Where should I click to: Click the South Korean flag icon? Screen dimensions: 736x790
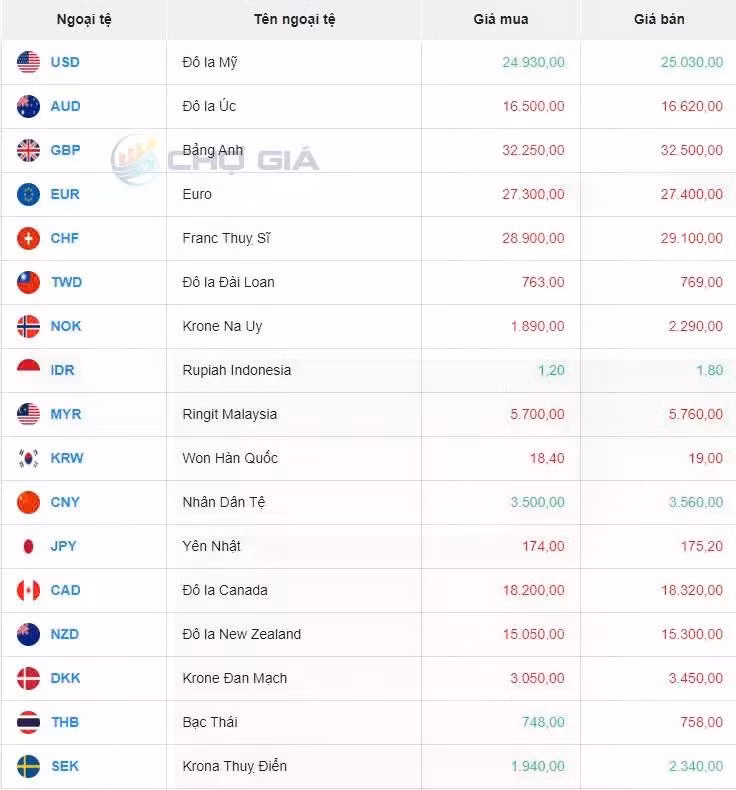[x=28, y=458]
